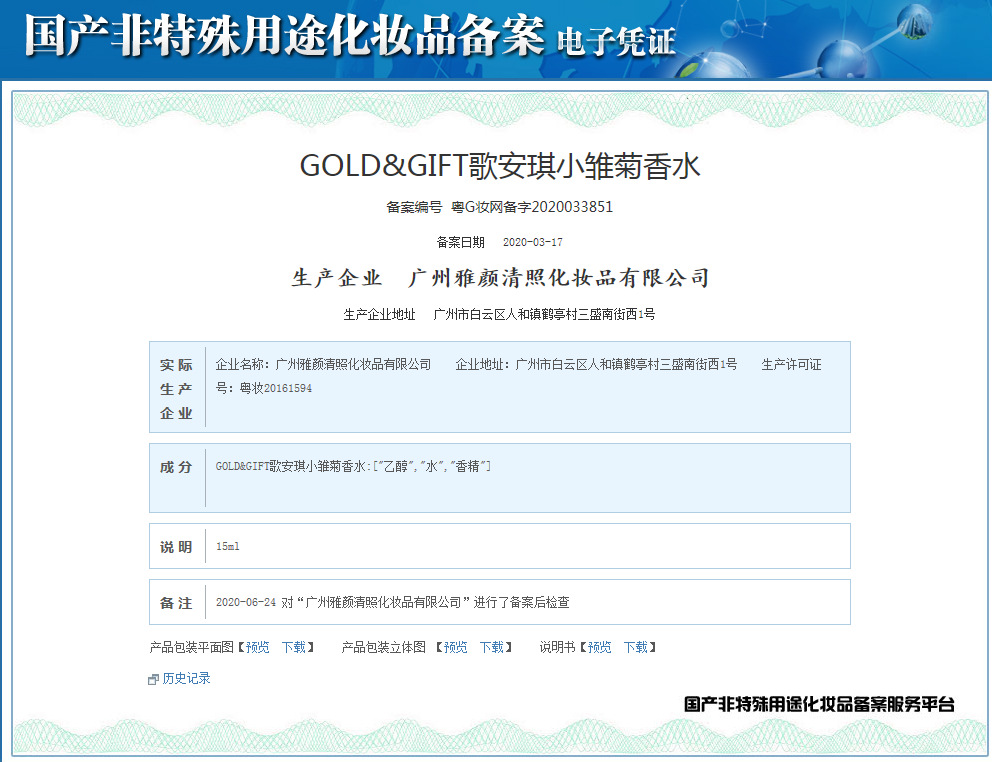Click the 备注 row label
992x762 pixels.
[x=176, y=603]
